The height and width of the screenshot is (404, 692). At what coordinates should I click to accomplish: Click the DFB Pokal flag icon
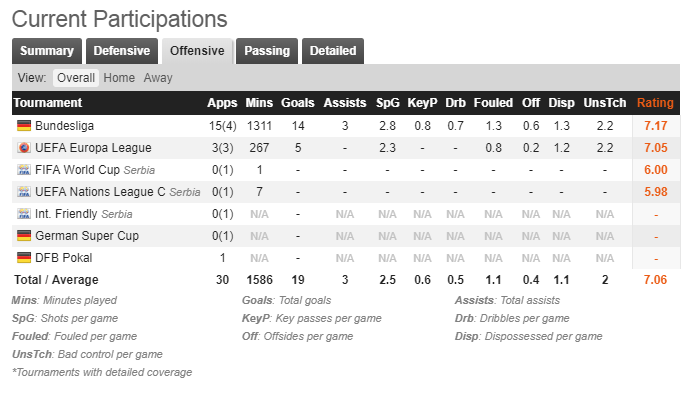coord(24,258)
